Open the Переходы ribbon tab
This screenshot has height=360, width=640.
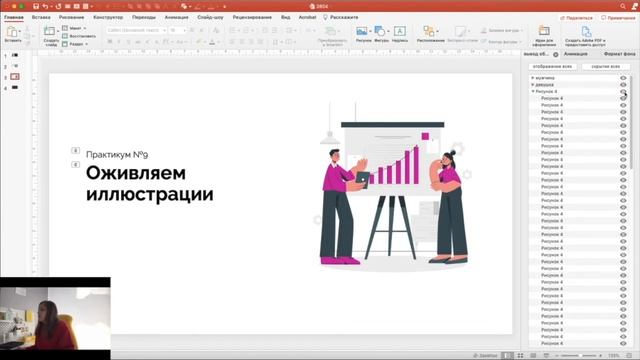tap(144, 18)
